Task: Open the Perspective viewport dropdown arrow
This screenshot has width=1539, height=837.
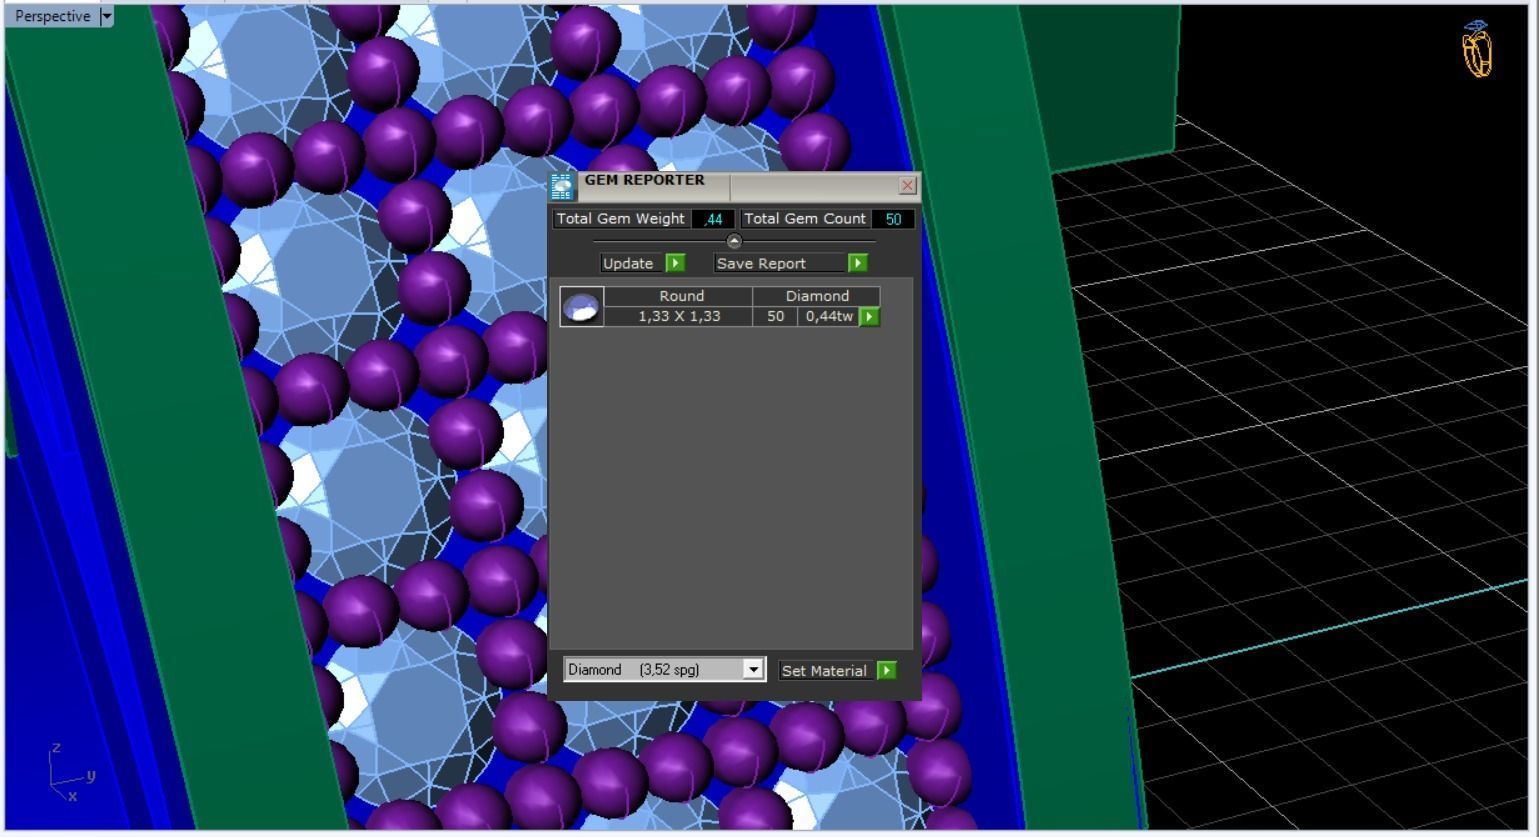Action: tap(107, 16)
